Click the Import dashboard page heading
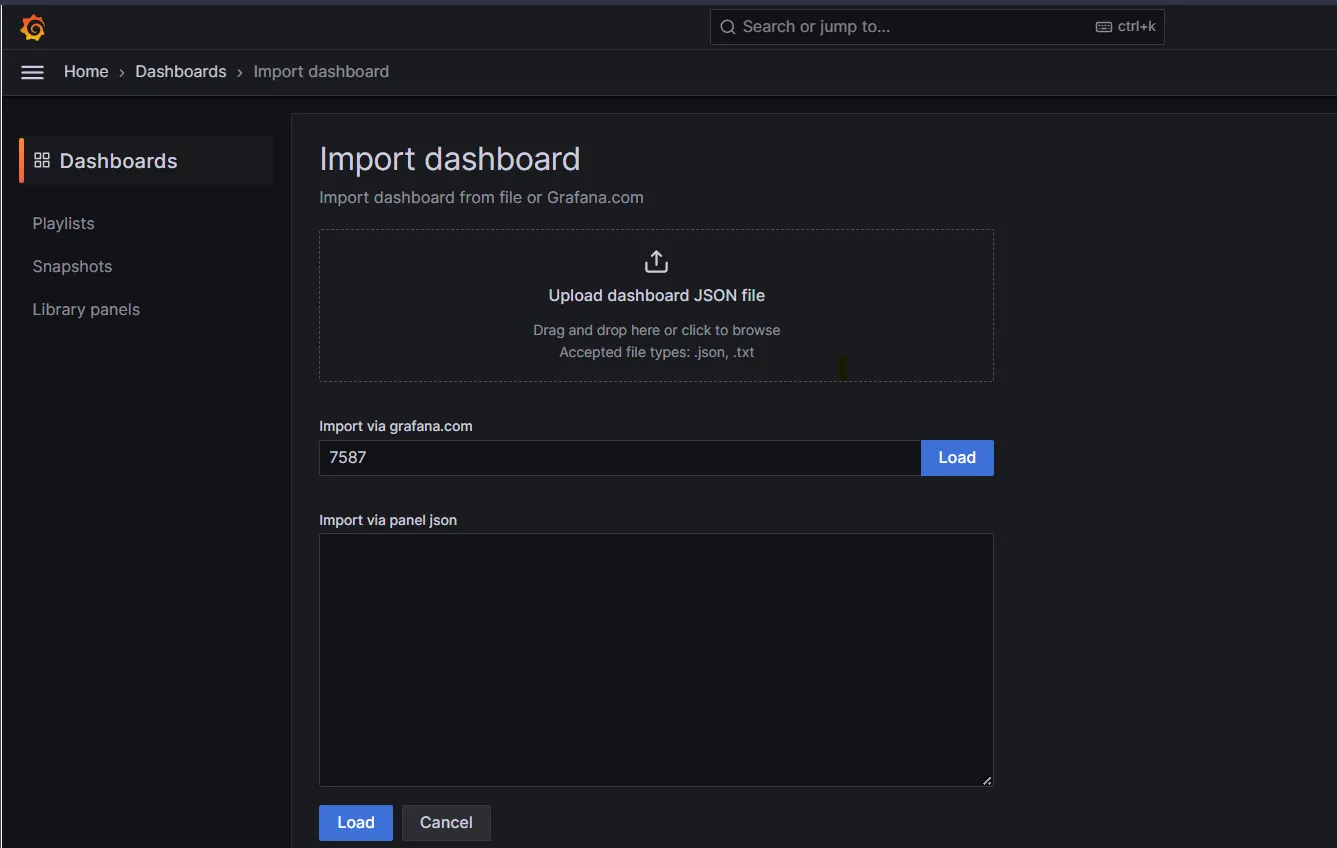Screen dimensions: 1337x848 (x=450, y=159)
